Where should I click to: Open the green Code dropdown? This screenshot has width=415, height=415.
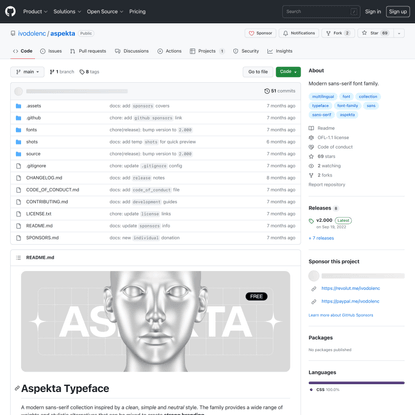[288, 72]
